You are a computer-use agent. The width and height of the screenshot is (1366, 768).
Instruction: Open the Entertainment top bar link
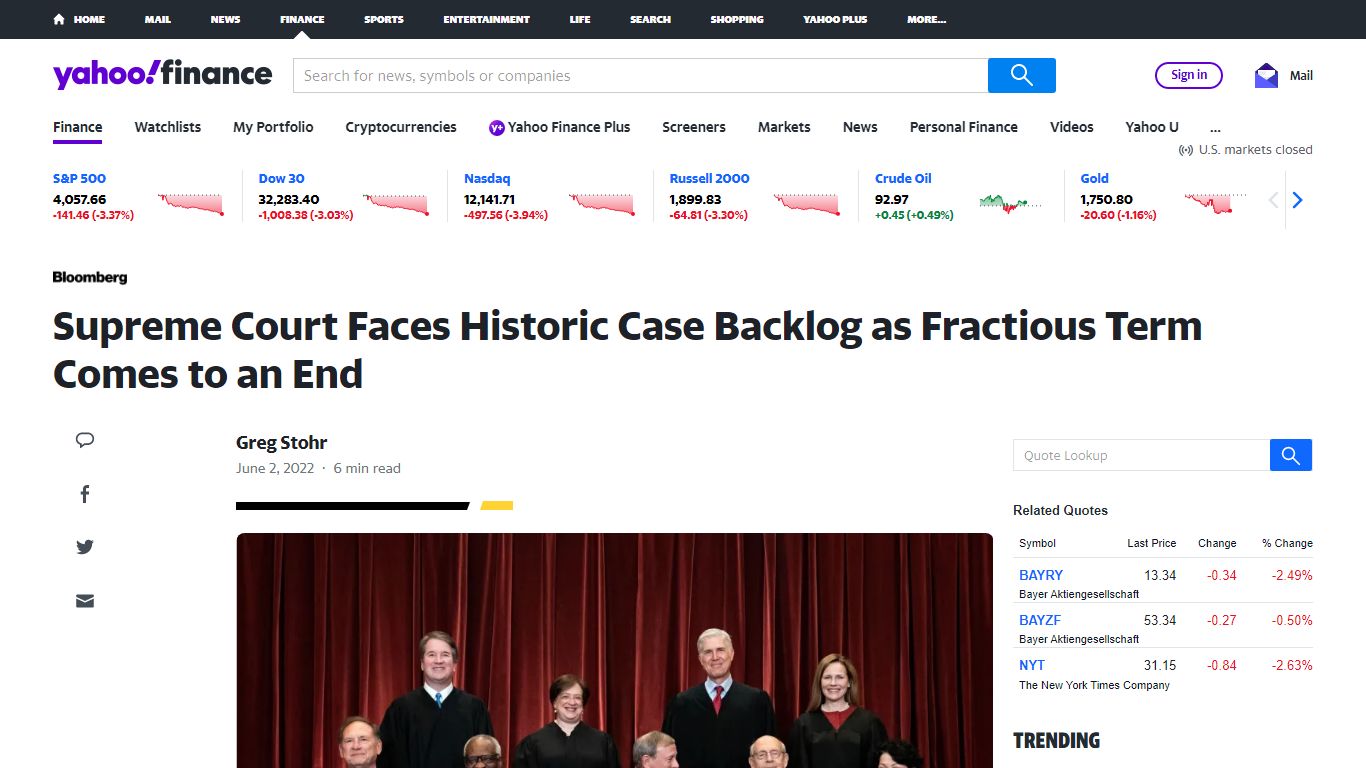[x=487, y=19]
